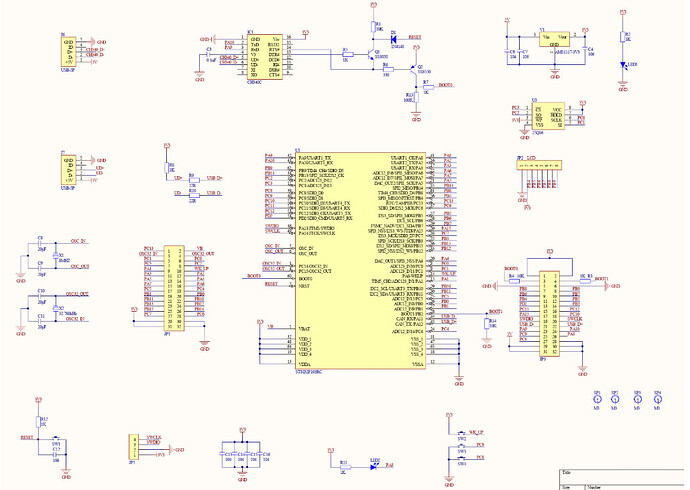Select the 8MHz crystal X2
690x490 pixels.
55,255
